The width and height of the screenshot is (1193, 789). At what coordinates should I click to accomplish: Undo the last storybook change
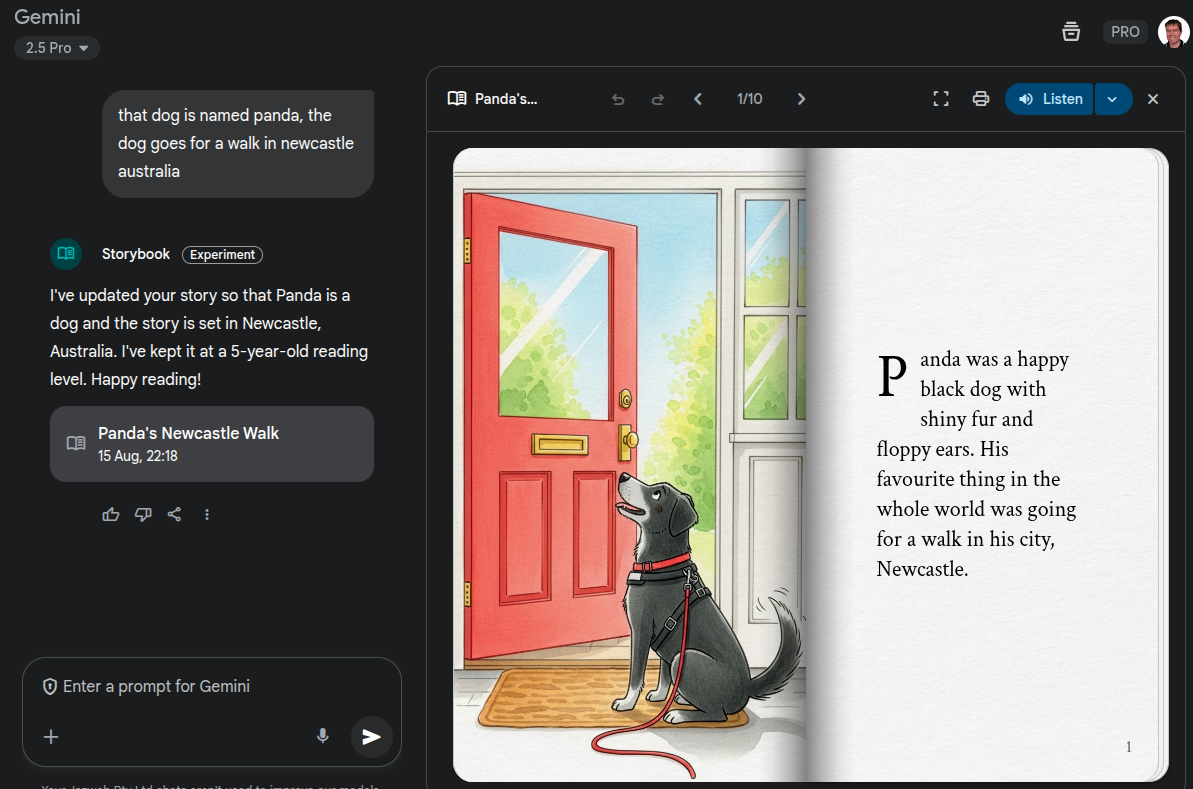618,99
